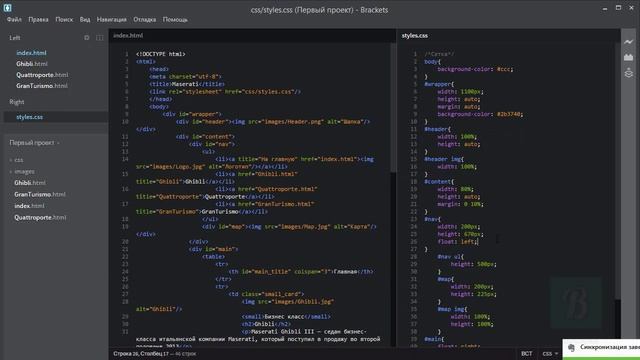Click the split view layout icon
This screenshot has width=640, height=360.
(x=100, y=38)
